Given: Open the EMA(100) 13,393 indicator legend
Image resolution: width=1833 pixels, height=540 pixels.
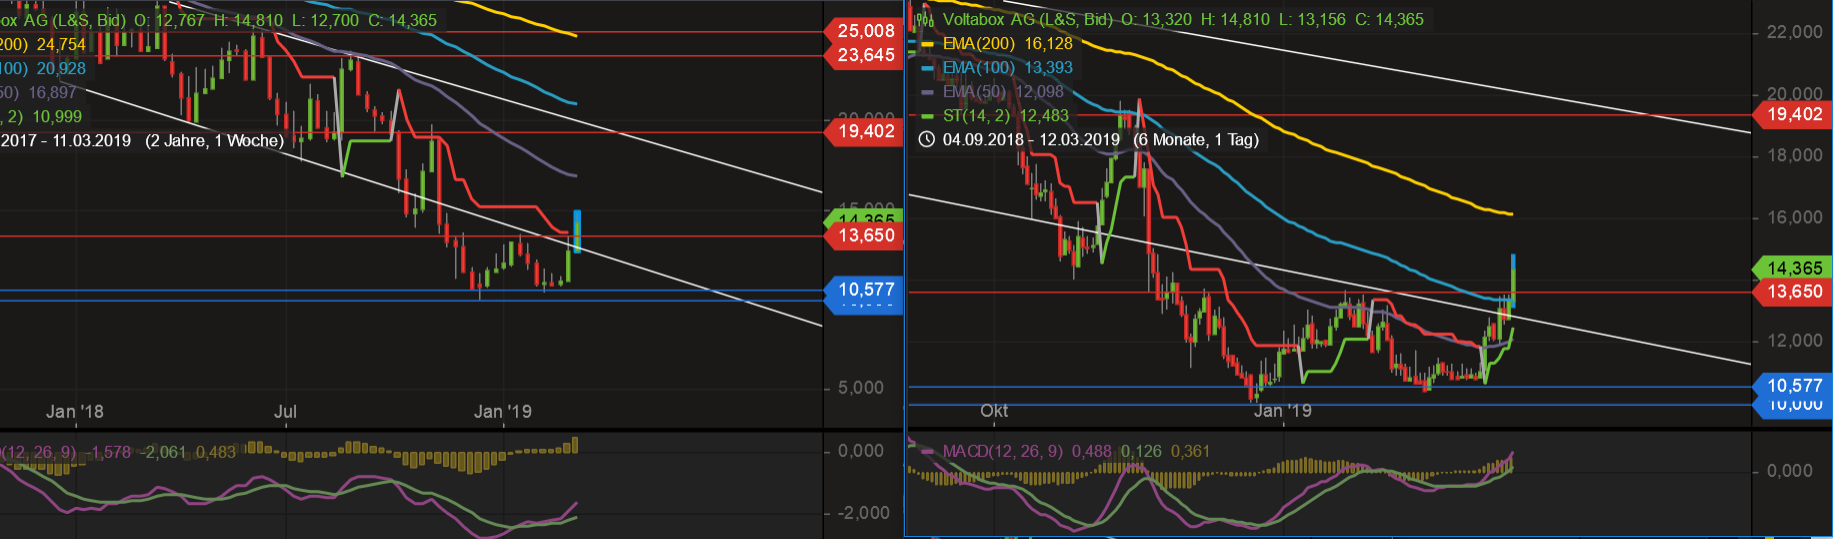Looking at the screenshot, I should point(1007,68).
